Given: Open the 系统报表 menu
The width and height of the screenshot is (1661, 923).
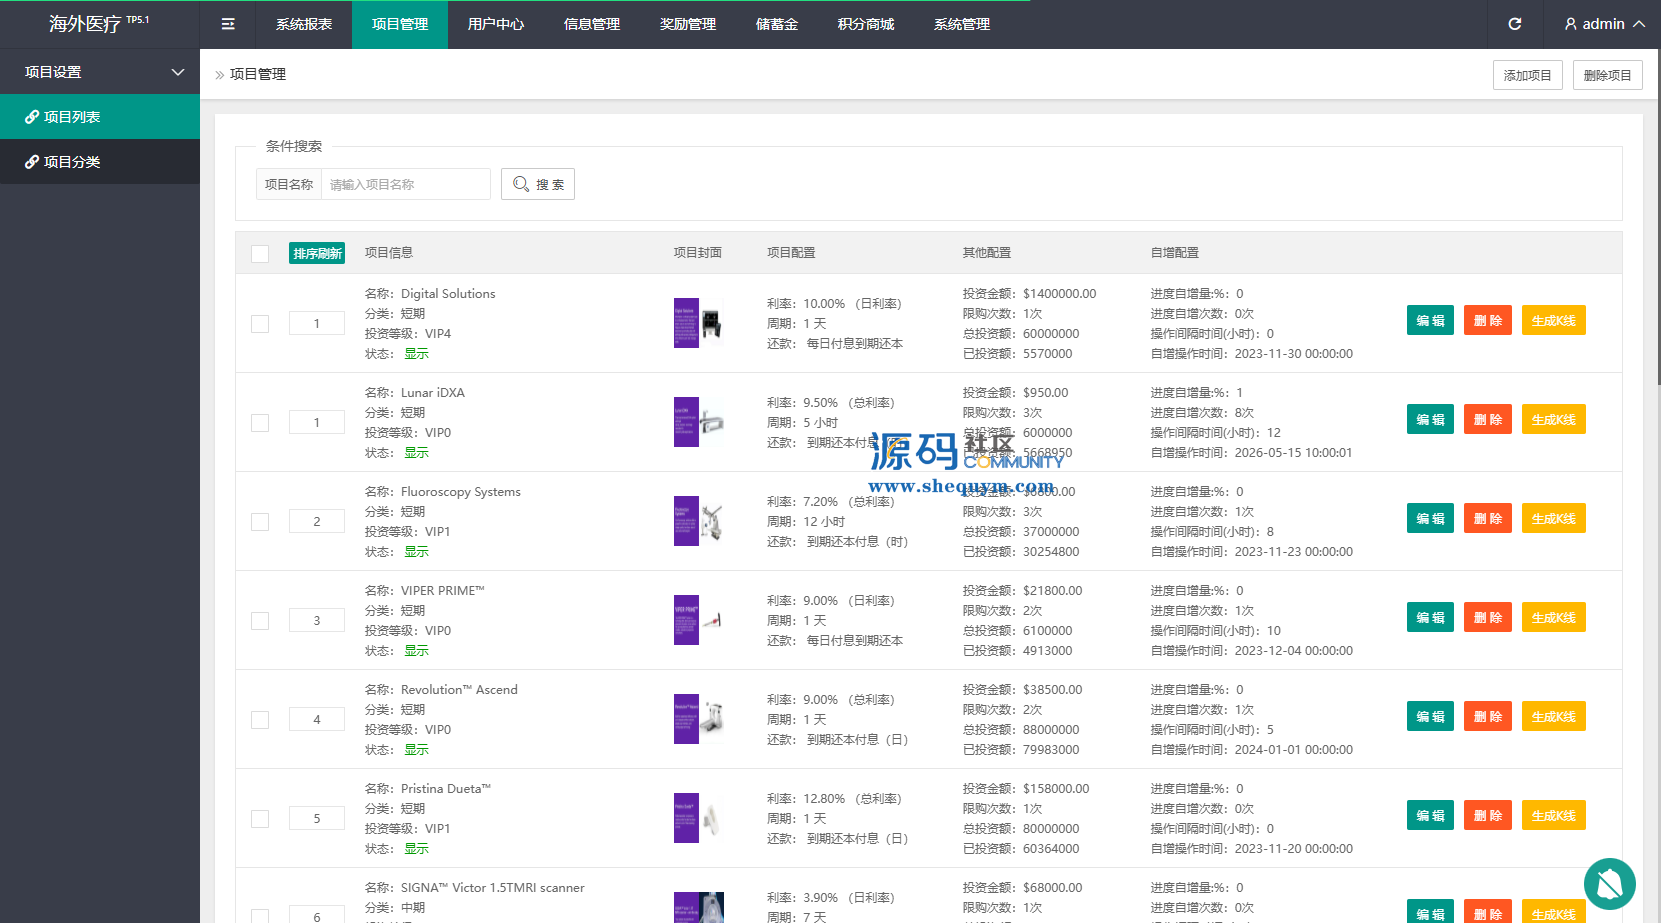Looking at the screenshot, I should click(x=304, y=24).
